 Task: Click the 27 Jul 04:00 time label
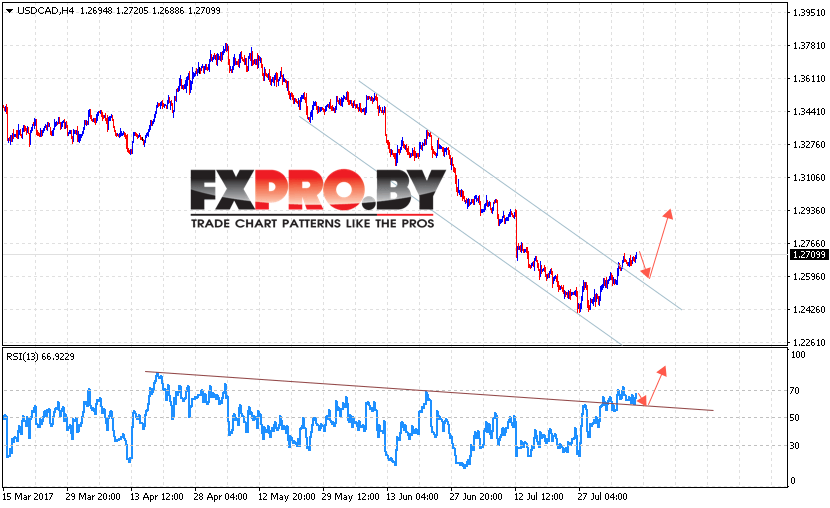602,496
